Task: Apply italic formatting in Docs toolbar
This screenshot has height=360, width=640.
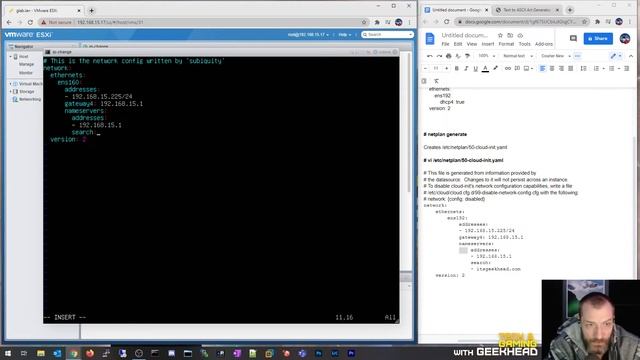Action: point(466,69)
